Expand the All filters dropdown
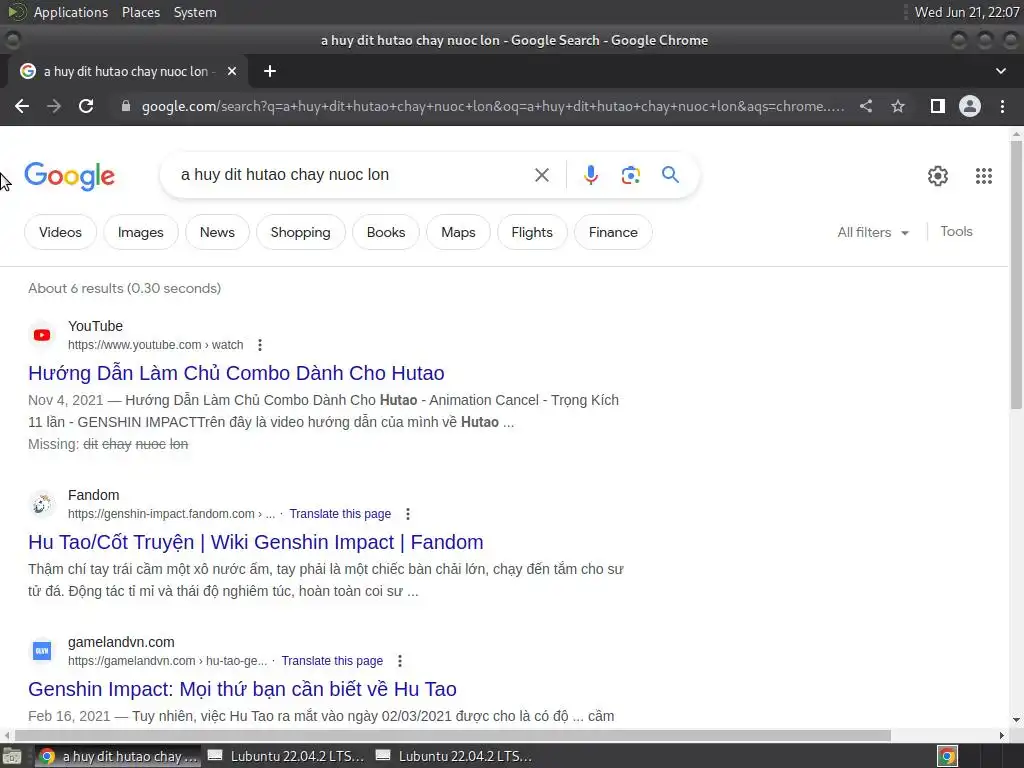 click(873, 232)
